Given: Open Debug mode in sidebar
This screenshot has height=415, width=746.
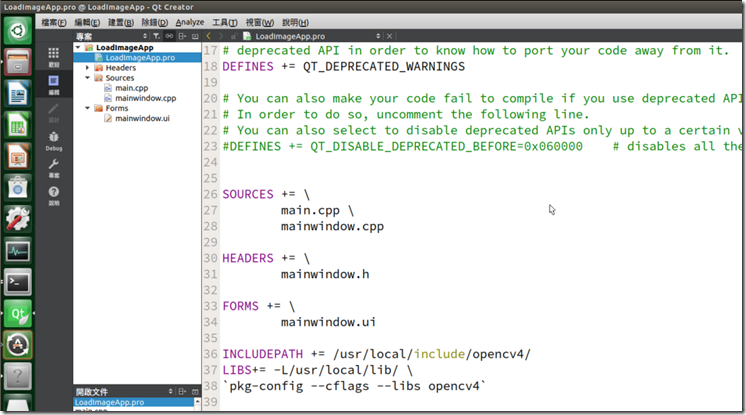Looking at the screenshot, I should (54, 139).
